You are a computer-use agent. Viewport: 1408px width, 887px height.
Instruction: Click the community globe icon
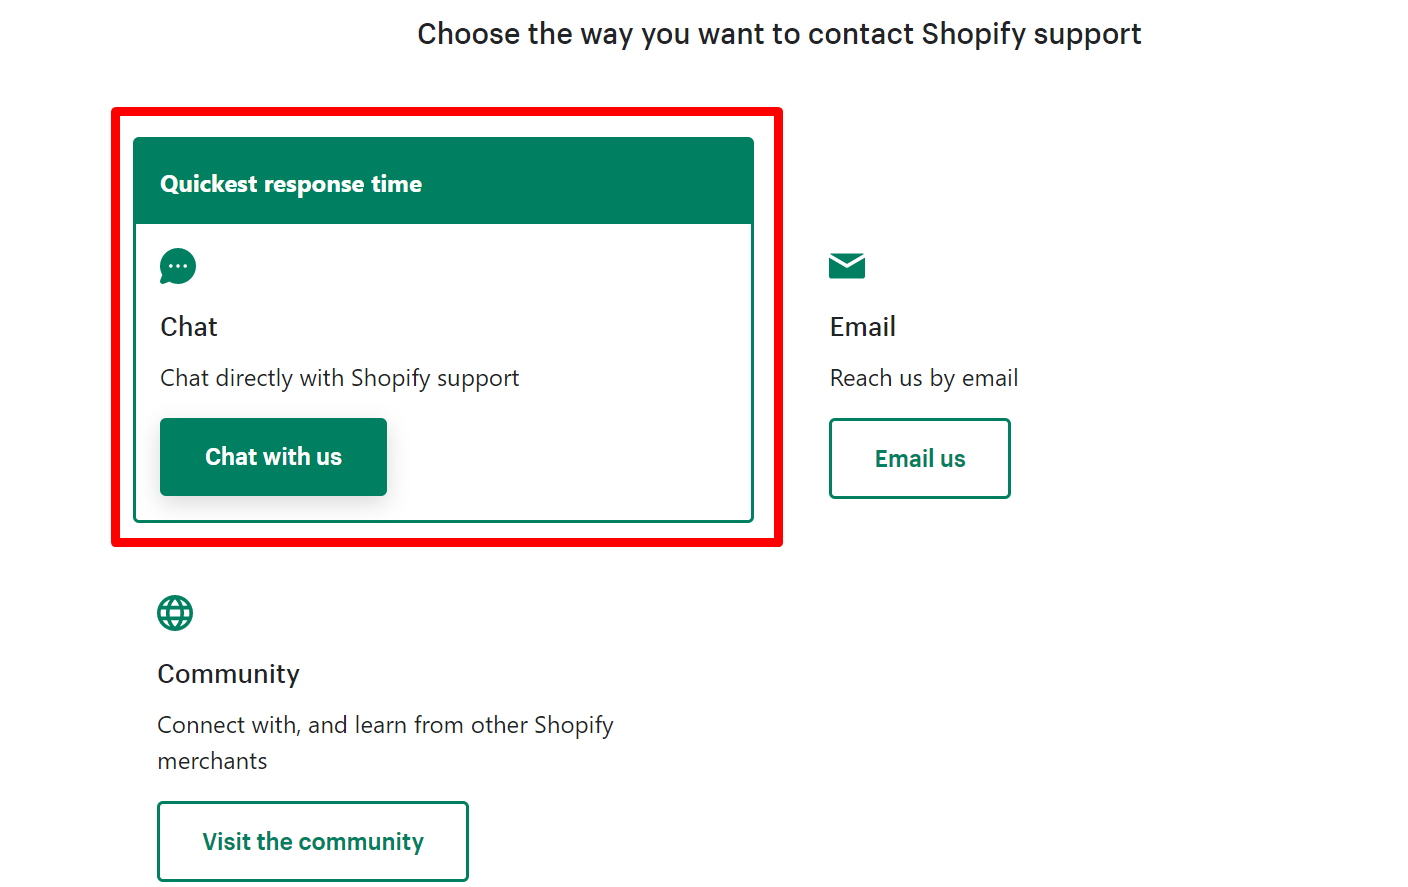tap(175, 613)
